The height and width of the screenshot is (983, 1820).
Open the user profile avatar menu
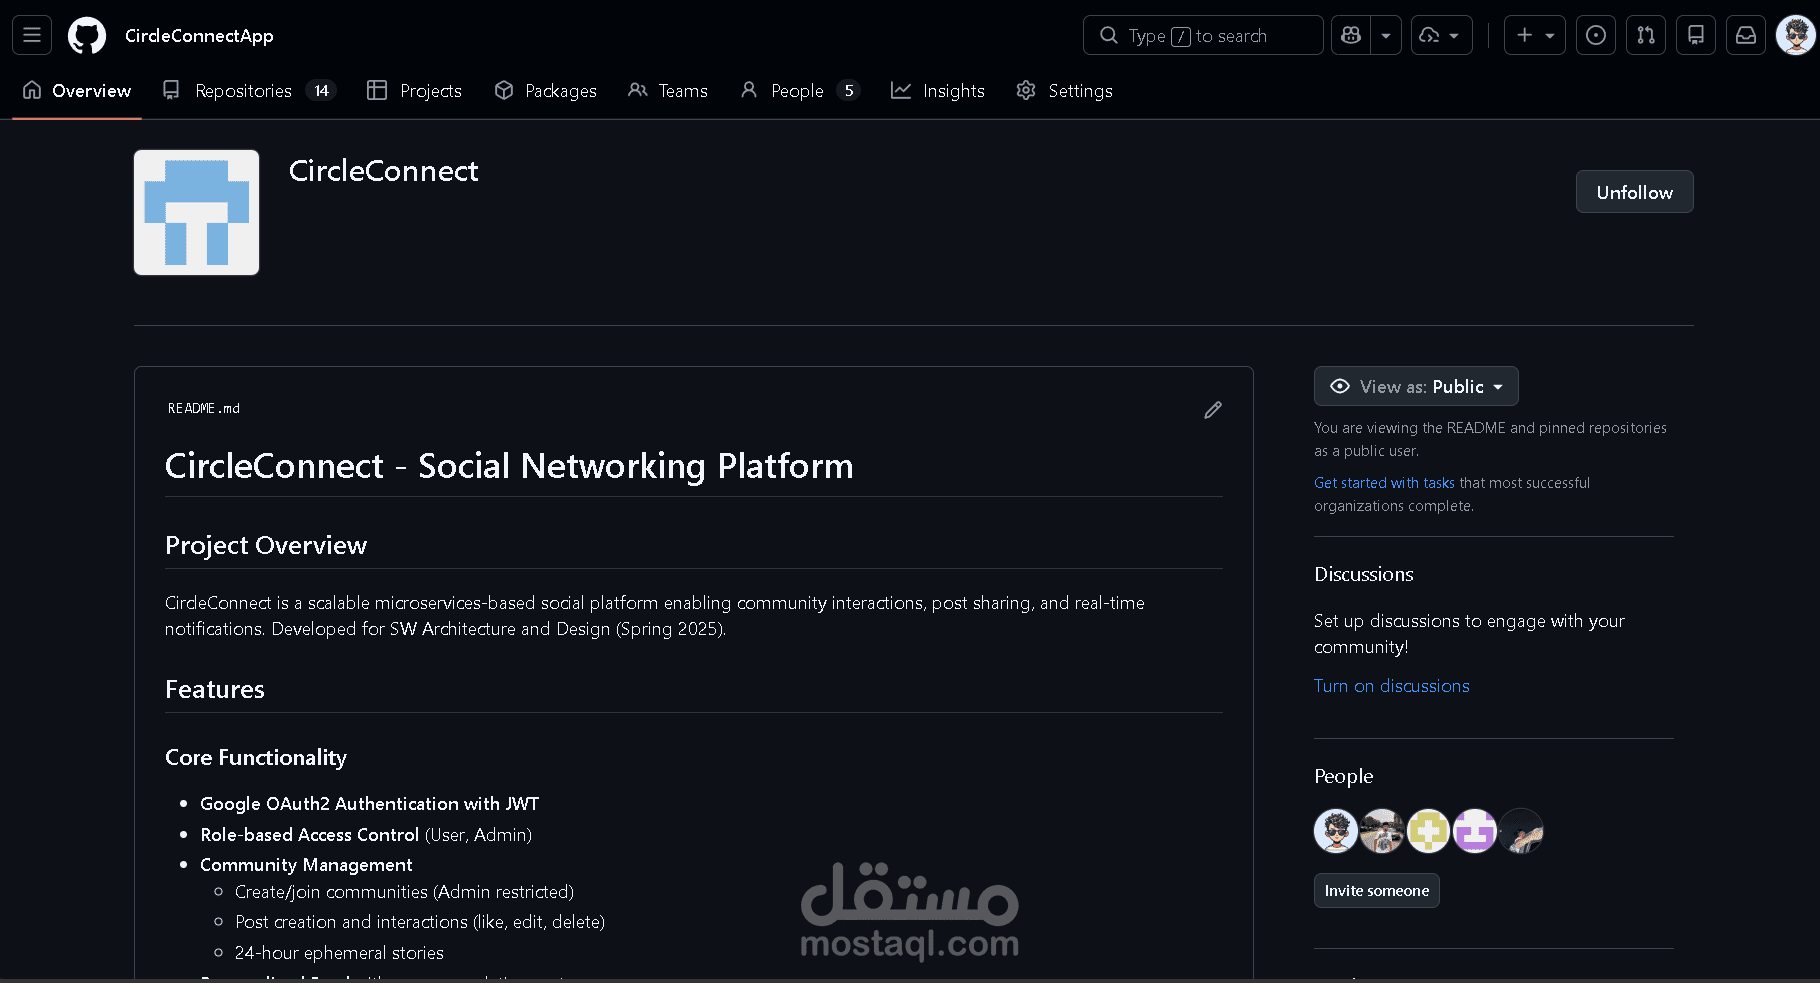coord(1796,35)
